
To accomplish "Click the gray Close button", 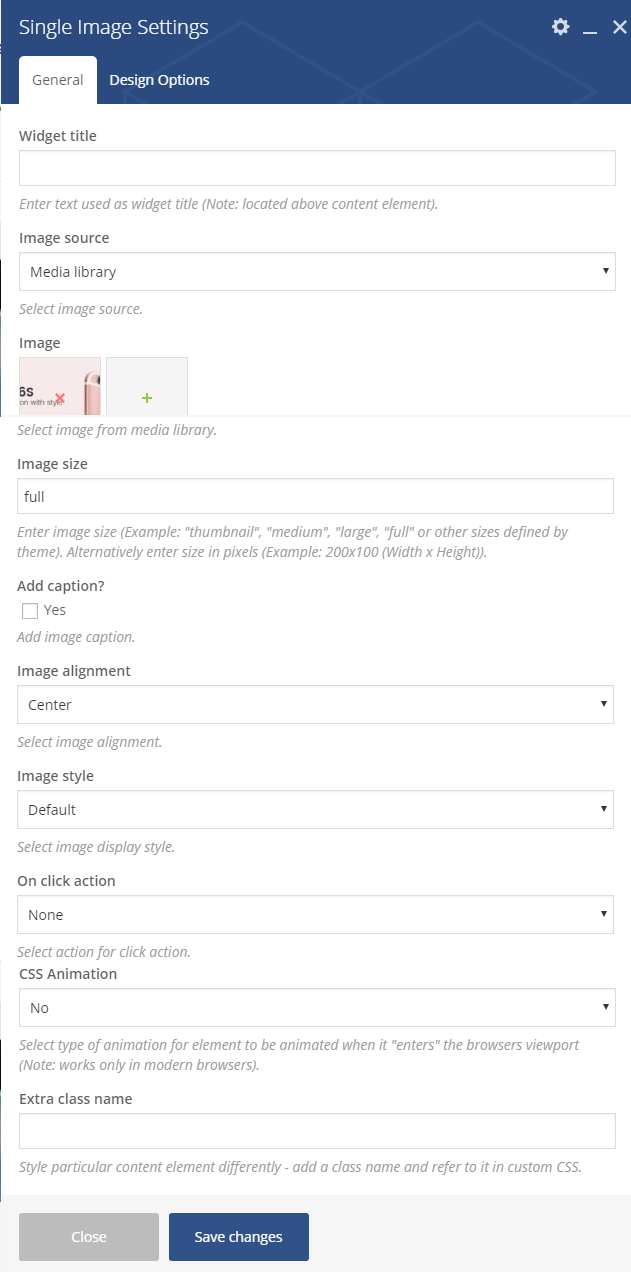I will 89,1237.
